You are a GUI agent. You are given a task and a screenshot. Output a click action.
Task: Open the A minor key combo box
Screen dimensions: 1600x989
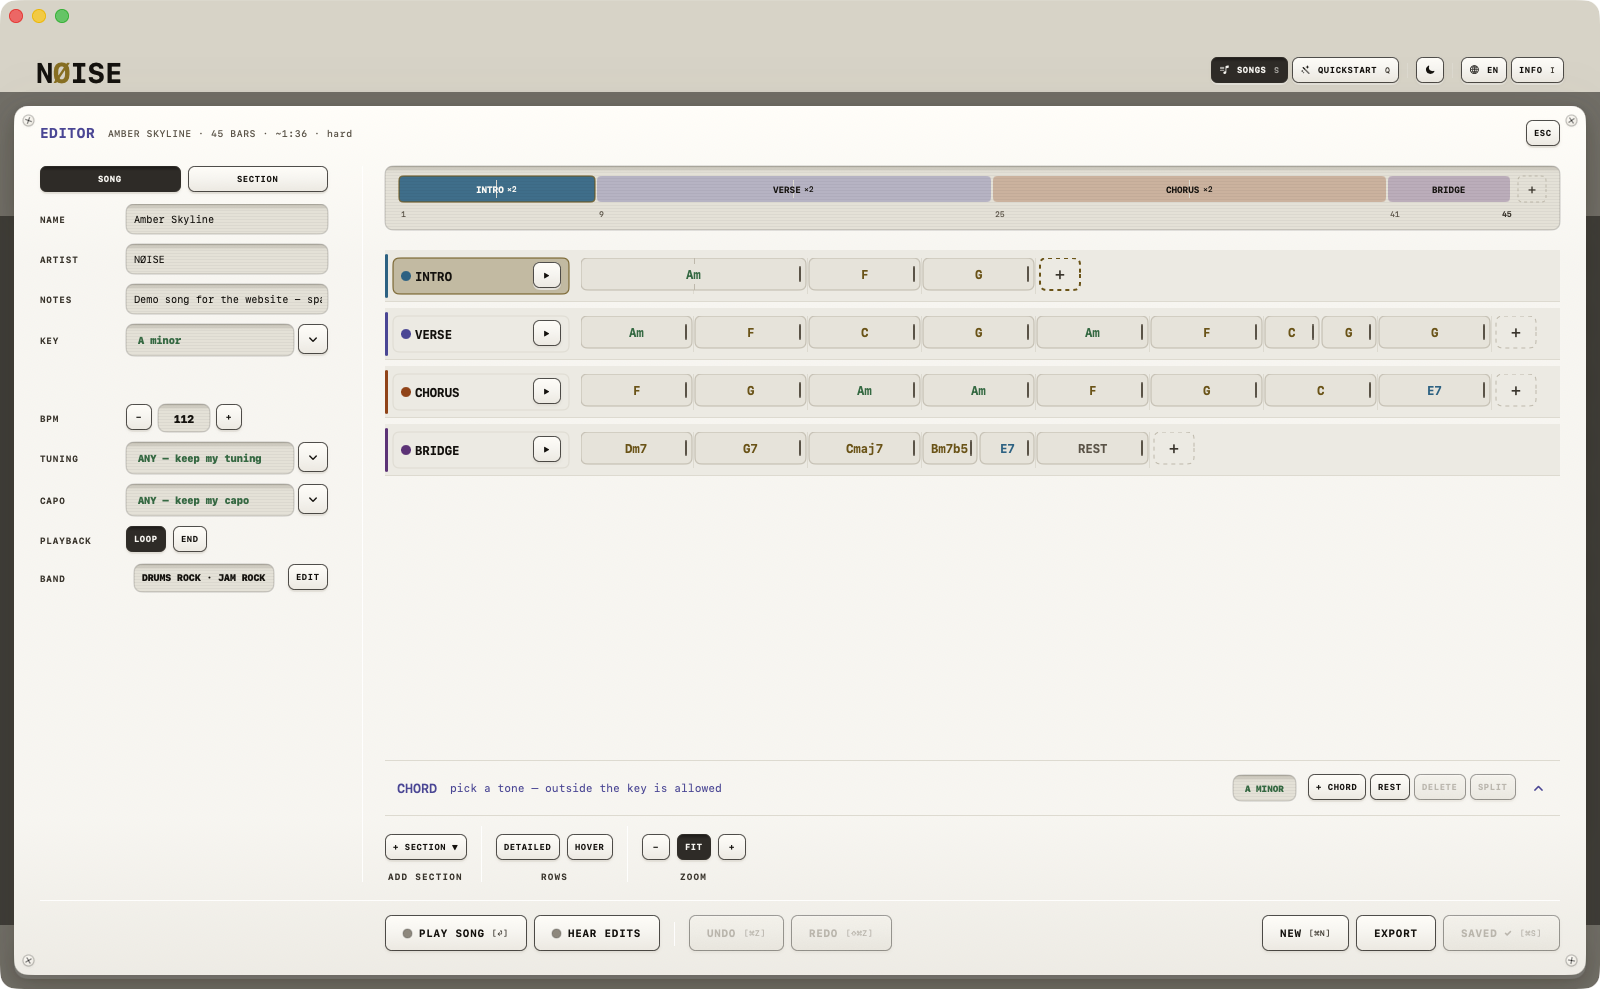[x=210, y=340]
